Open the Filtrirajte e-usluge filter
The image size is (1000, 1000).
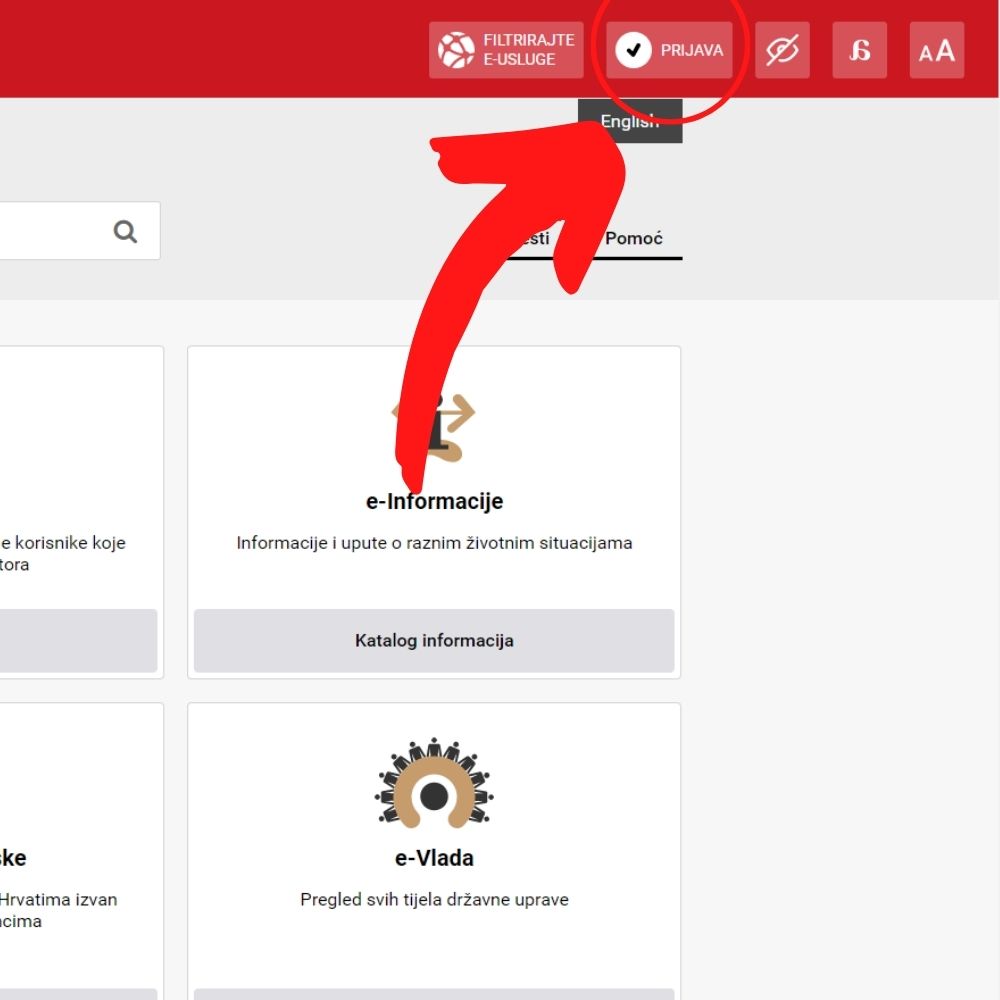[x=506, y=50]
